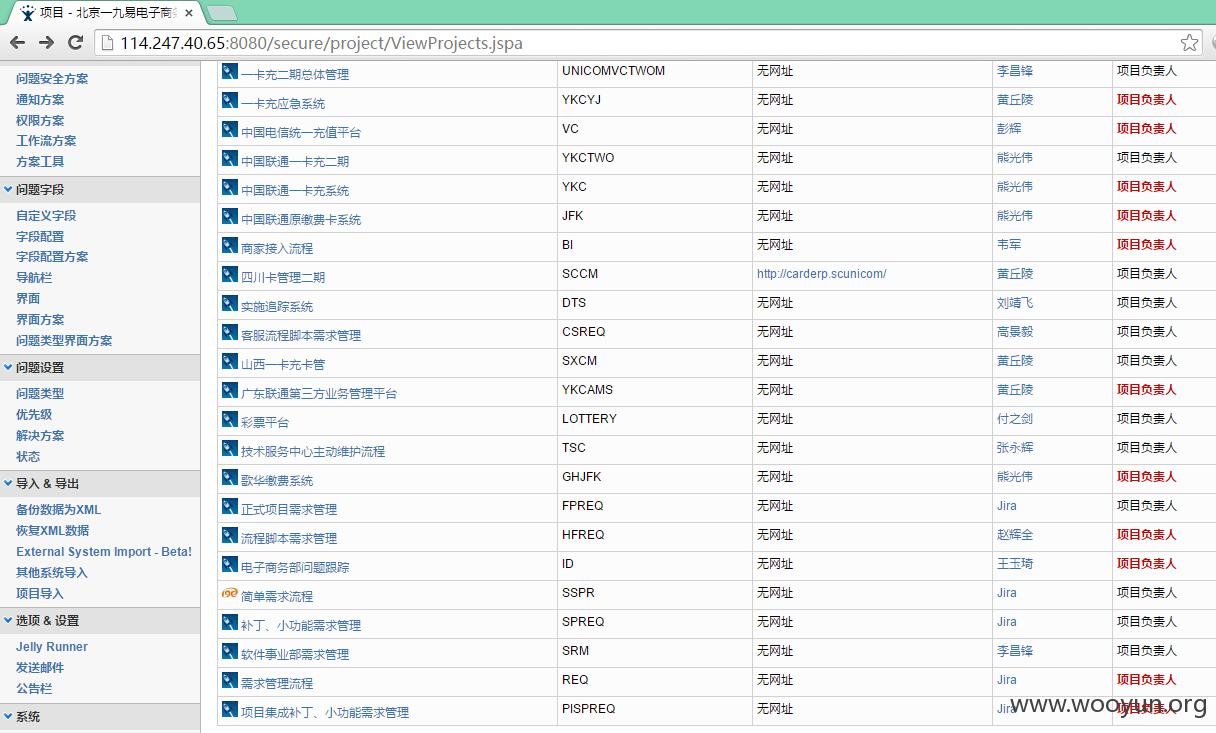This screenshot has width=1216, height=733.
Task: Open user 李昌峰 in 一卡充二期总体管理 row
Action: point(1015,71)
